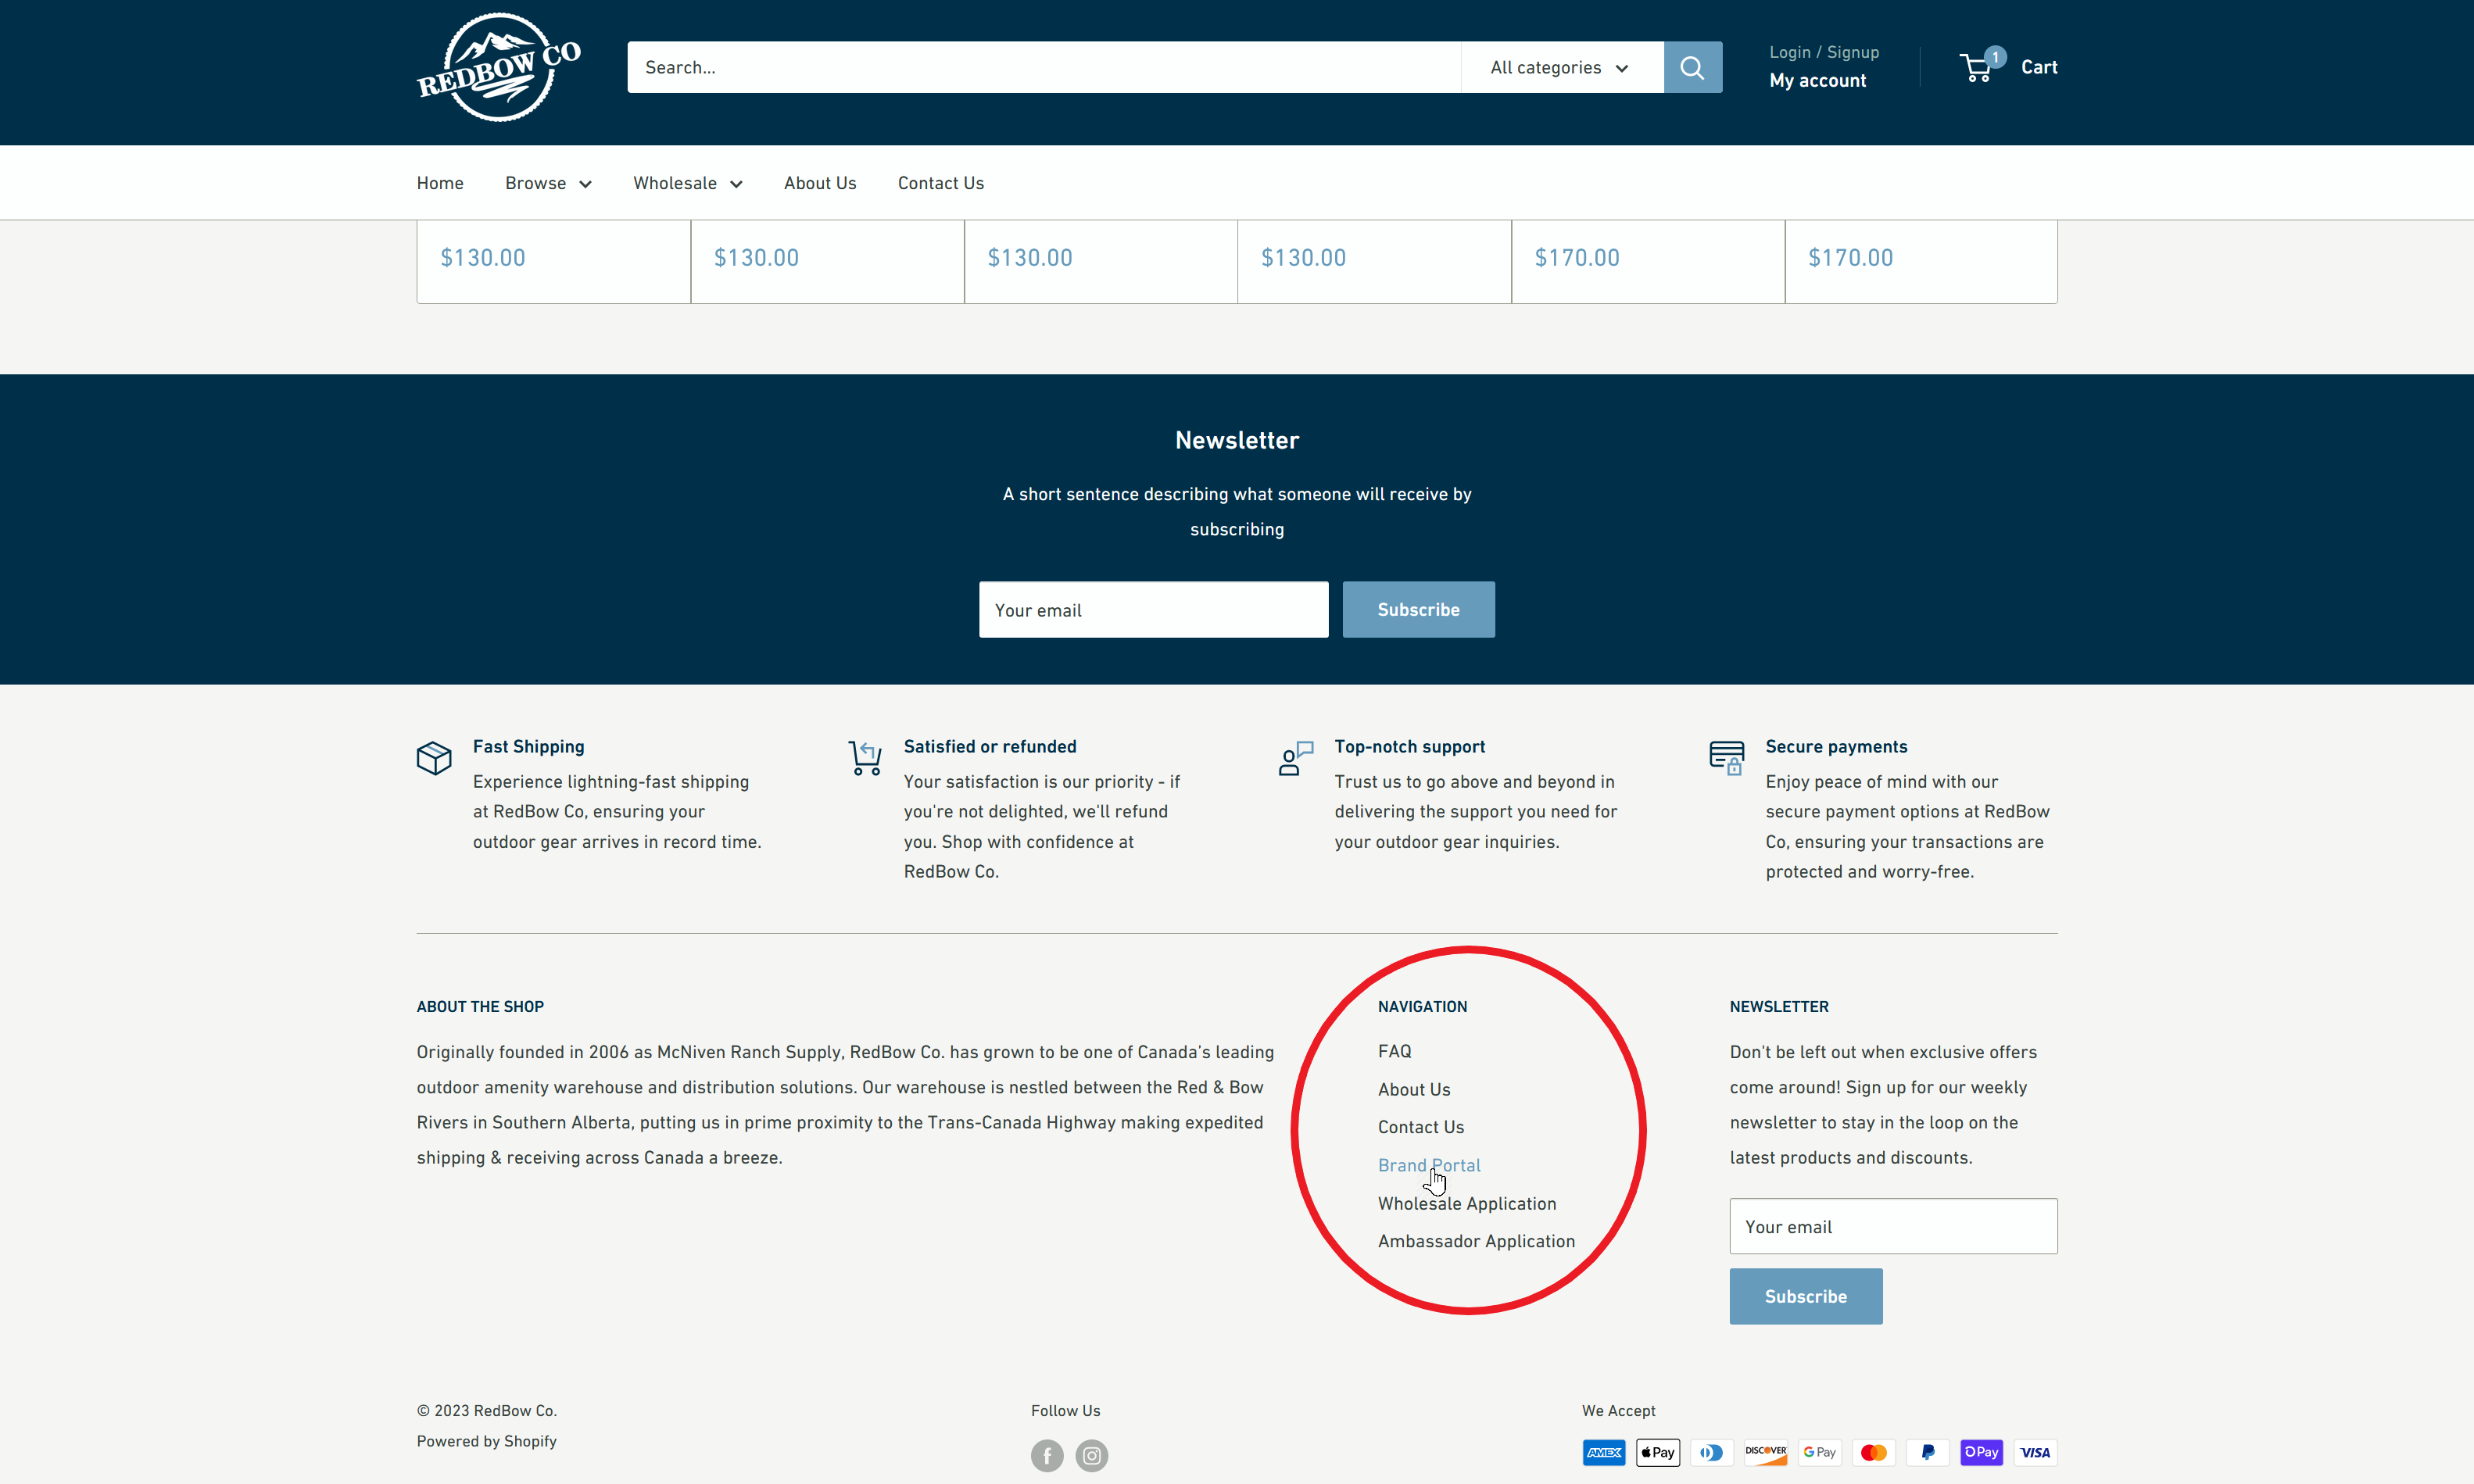The height and width of the screenshot is (1484, 2474).
Task: Expand the Wholesale navigation dropdown
Action: tap(687, 182)
